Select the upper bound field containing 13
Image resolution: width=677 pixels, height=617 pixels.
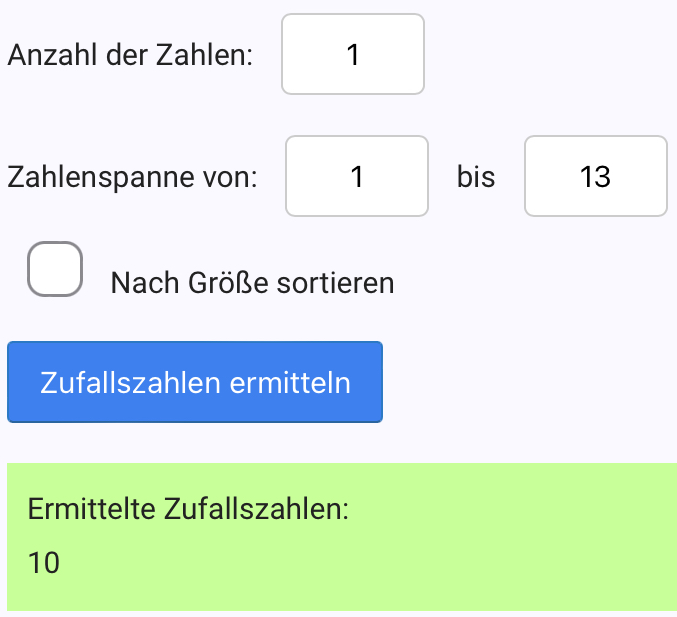595,176
